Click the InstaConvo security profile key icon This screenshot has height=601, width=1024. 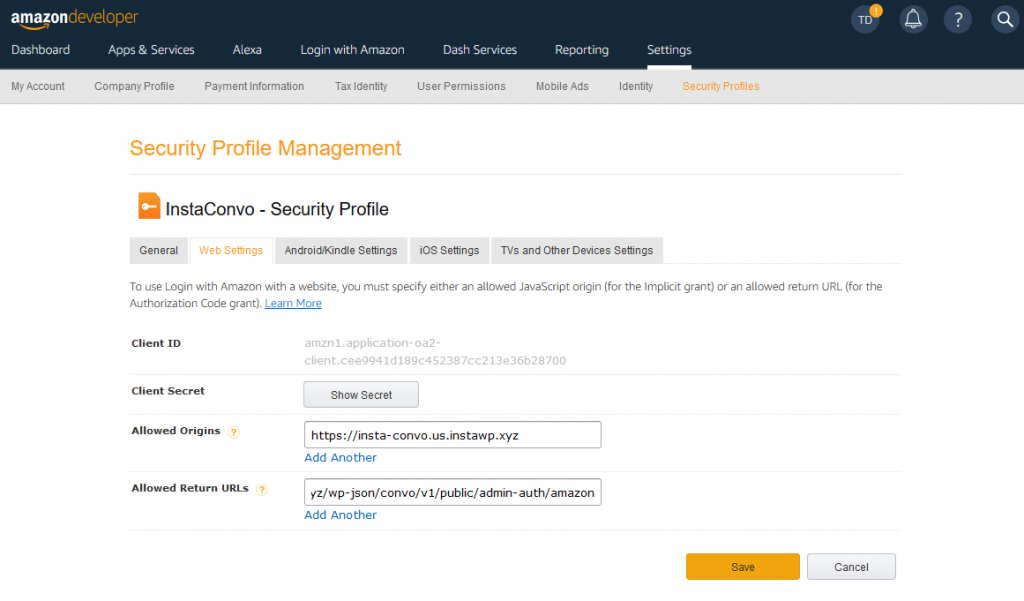coord(149,206)
